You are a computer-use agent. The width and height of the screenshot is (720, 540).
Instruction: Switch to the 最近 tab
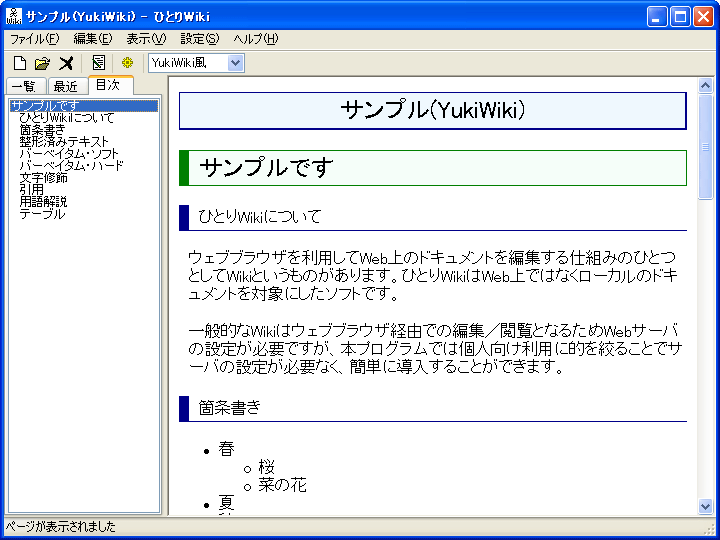coord(68,86)
